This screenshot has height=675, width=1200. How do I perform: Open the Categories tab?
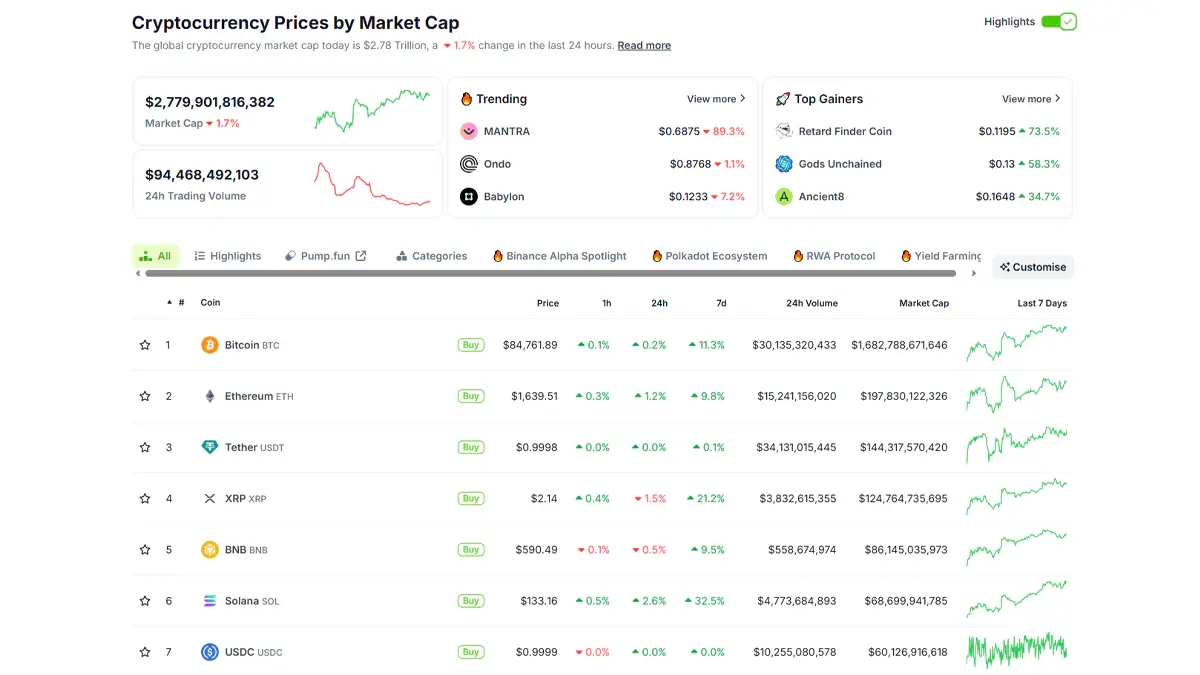tap(432, 256)
